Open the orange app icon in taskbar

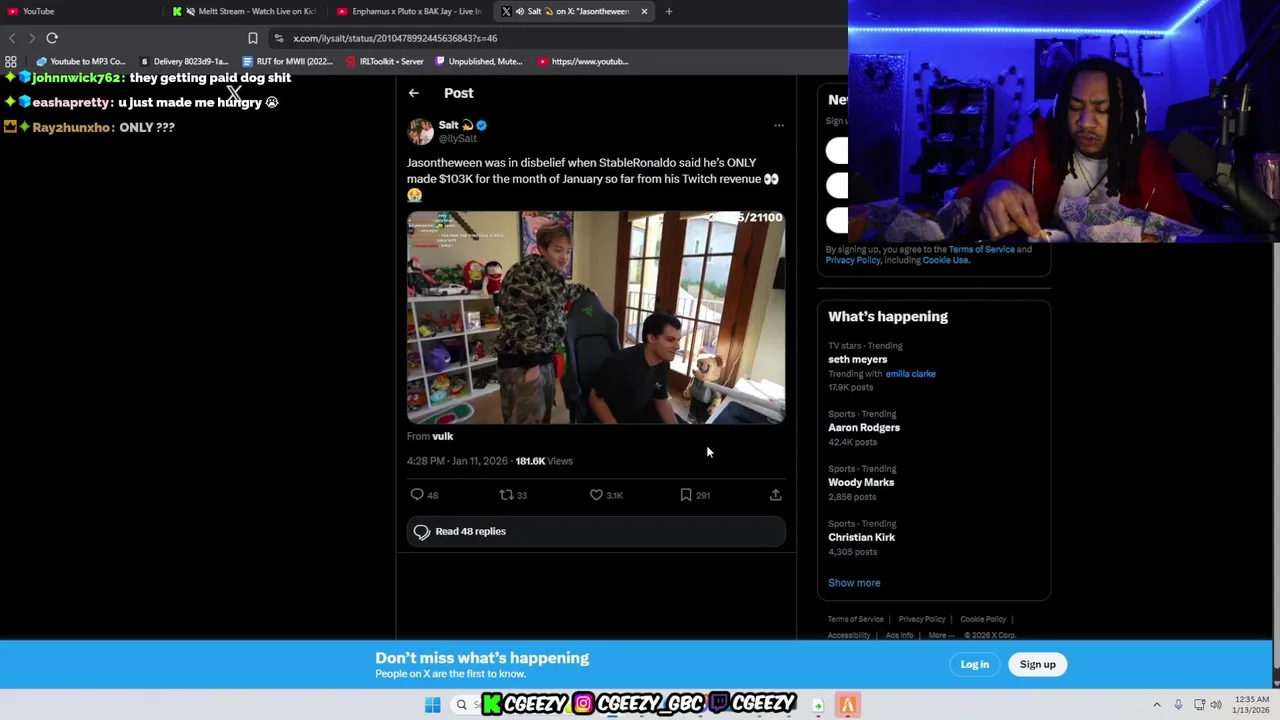pyautogui.click(x=847, y=705)
